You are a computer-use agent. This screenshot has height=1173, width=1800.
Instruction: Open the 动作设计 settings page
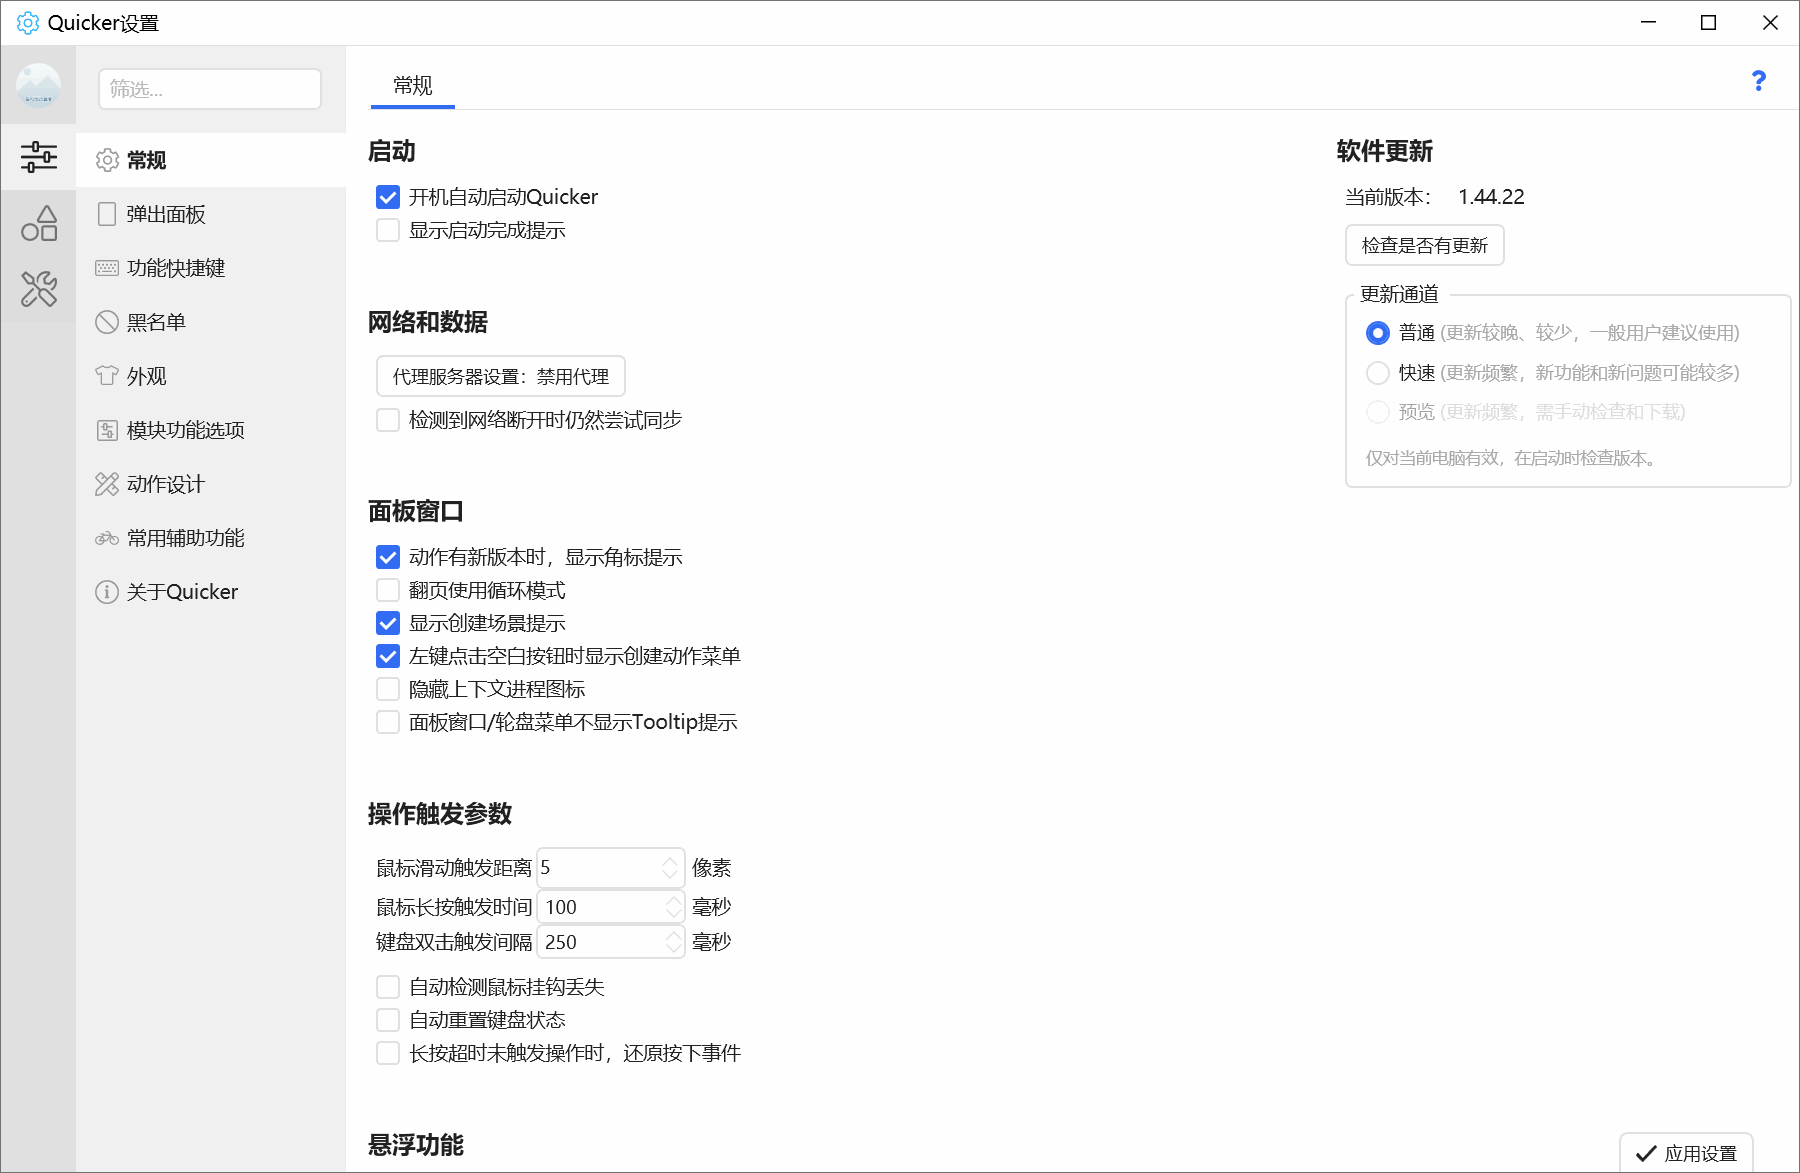click(x=211, y=484)
